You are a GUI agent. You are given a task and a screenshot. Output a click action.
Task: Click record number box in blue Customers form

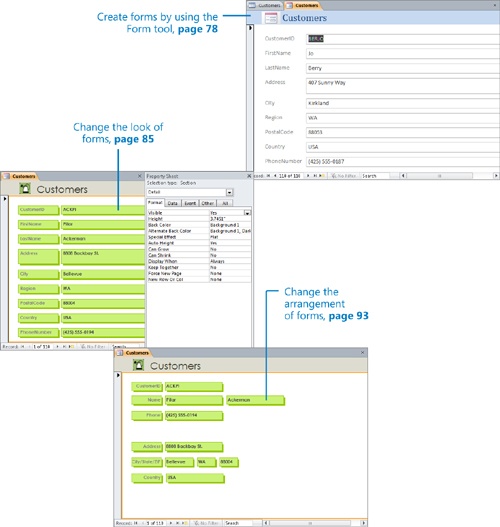click(x=290, y=176)
